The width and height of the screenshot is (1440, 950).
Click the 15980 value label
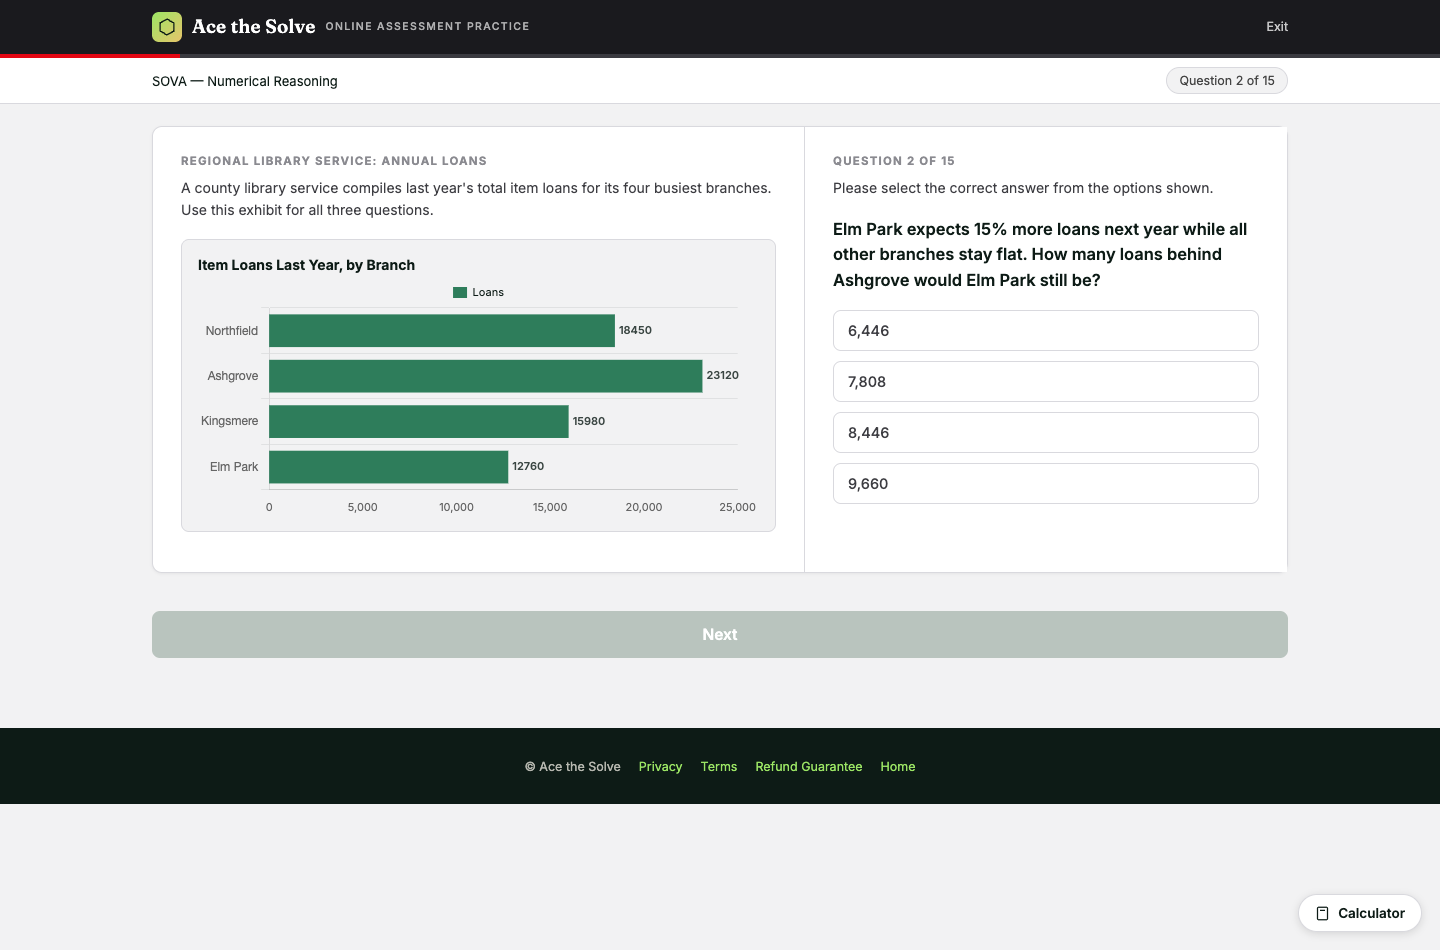coord(589,421)
